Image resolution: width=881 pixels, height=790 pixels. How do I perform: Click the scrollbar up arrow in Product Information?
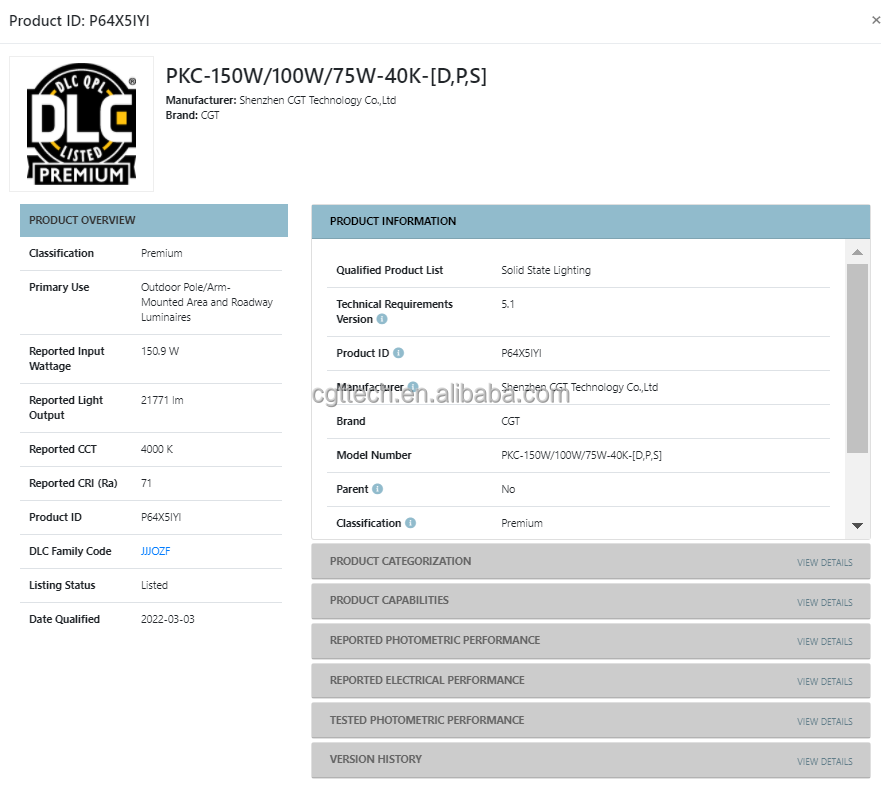tap(857, 252)
